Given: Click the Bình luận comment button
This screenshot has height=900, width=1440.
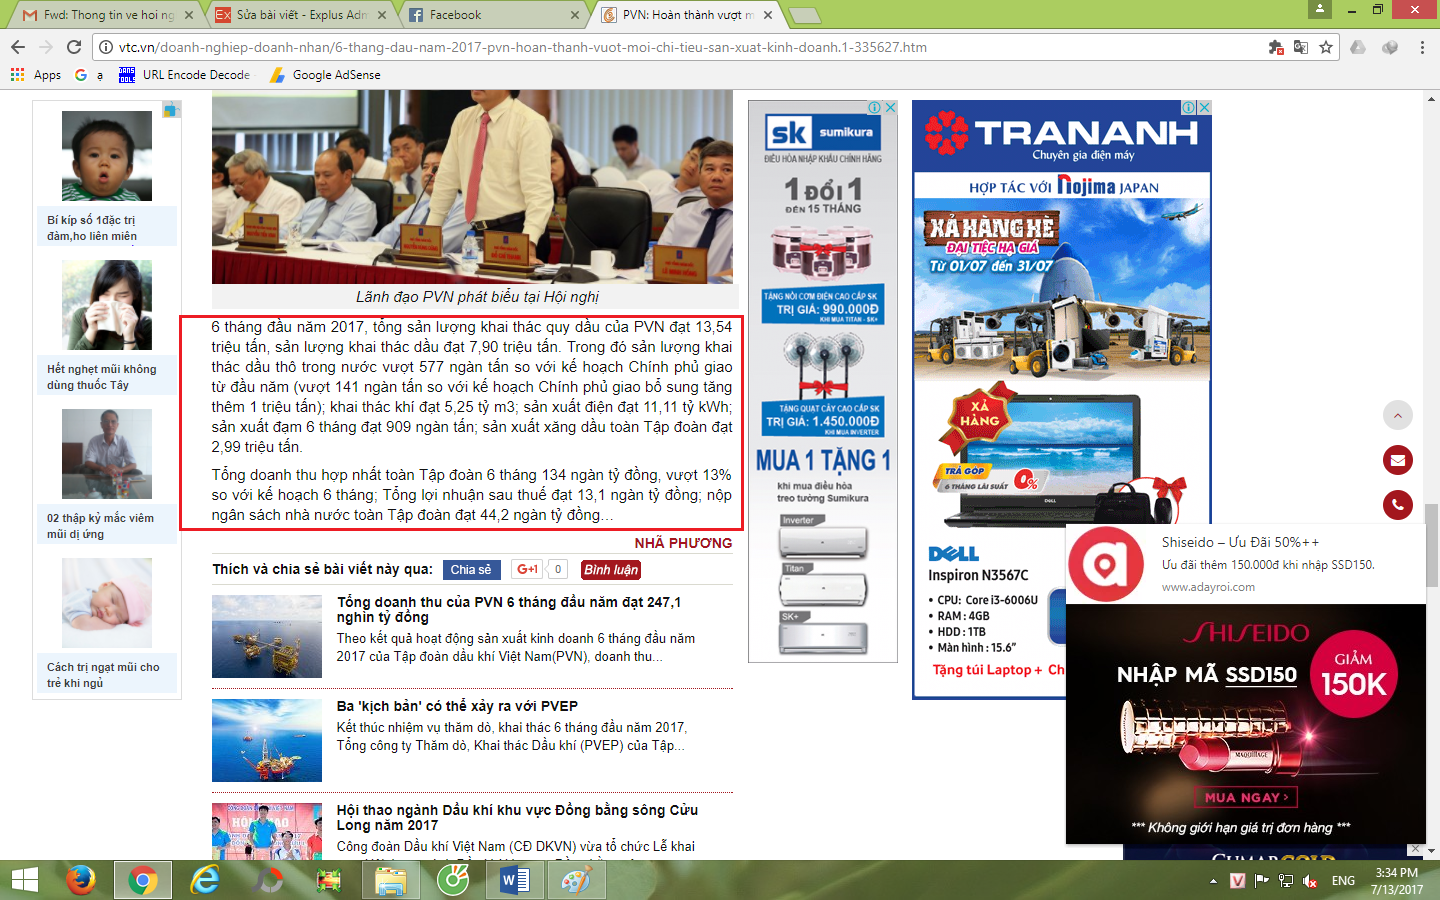Looking at the screenshot, I should click(x=611, y=569).
